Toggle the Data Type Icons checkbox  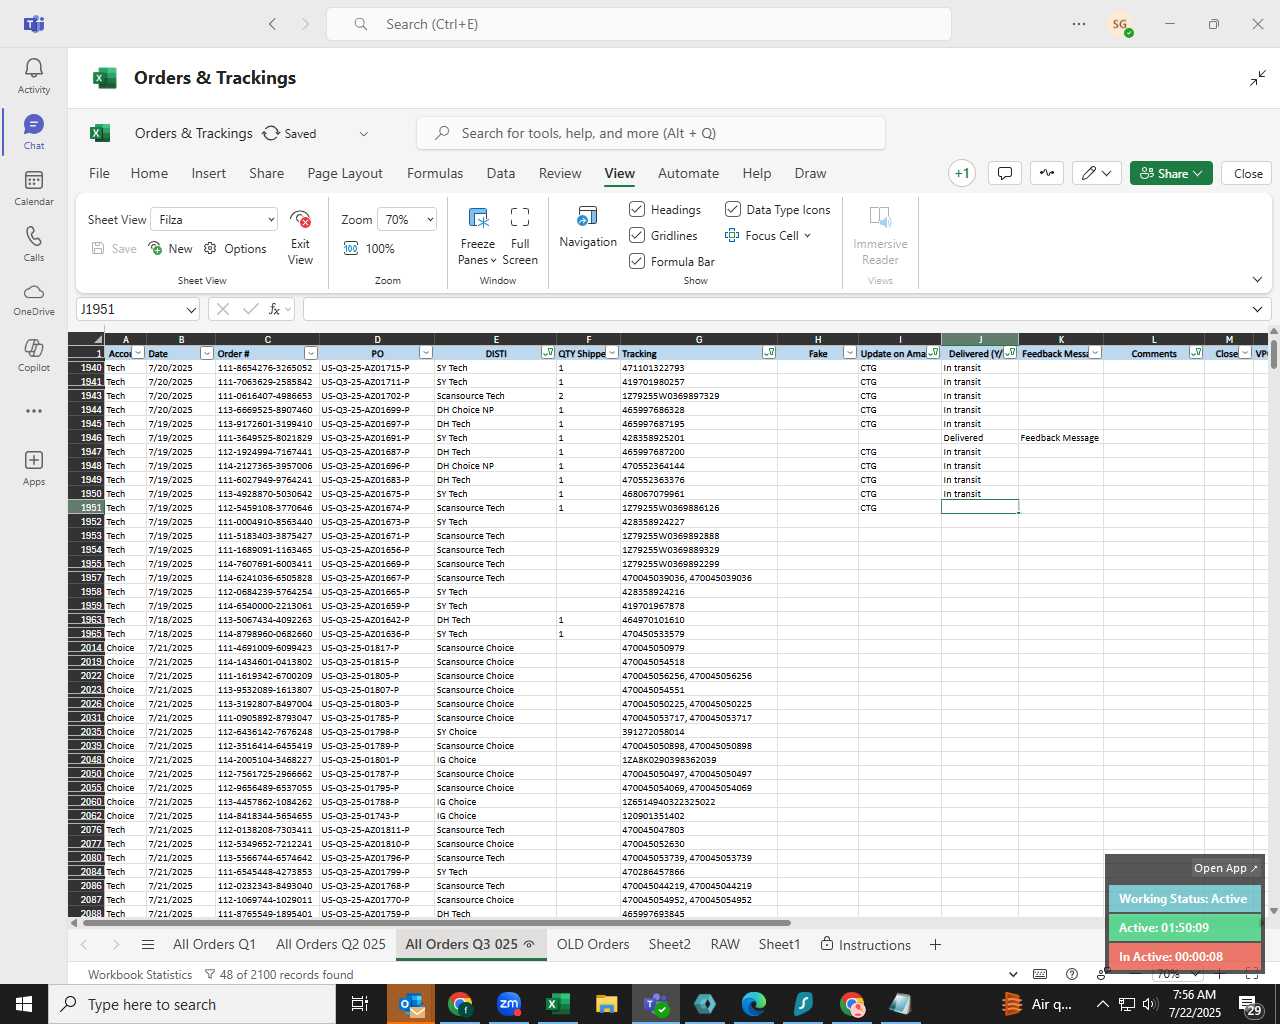(x=733, y=209)
